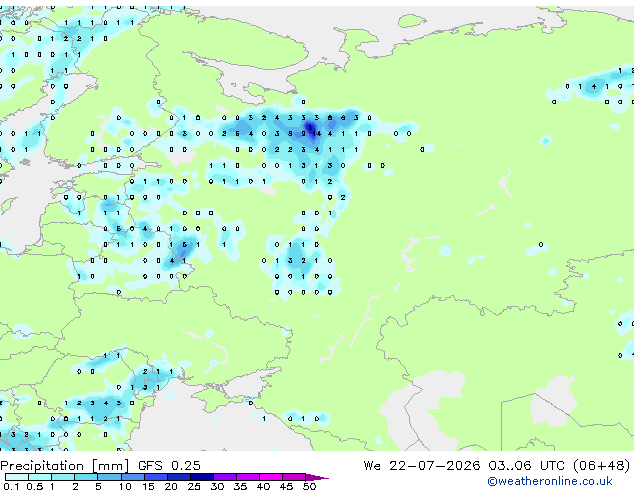Click the '50' legend scale label
The height and width of the screenshot is (490, 634).
click(x=310, y=486)
